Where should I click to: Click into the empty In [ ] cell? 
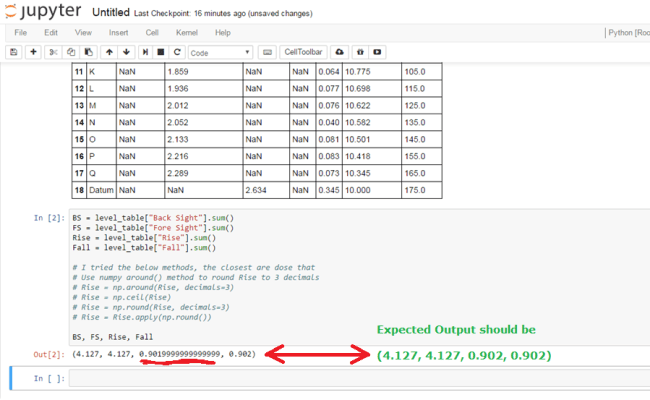click(x=359, y=378)
